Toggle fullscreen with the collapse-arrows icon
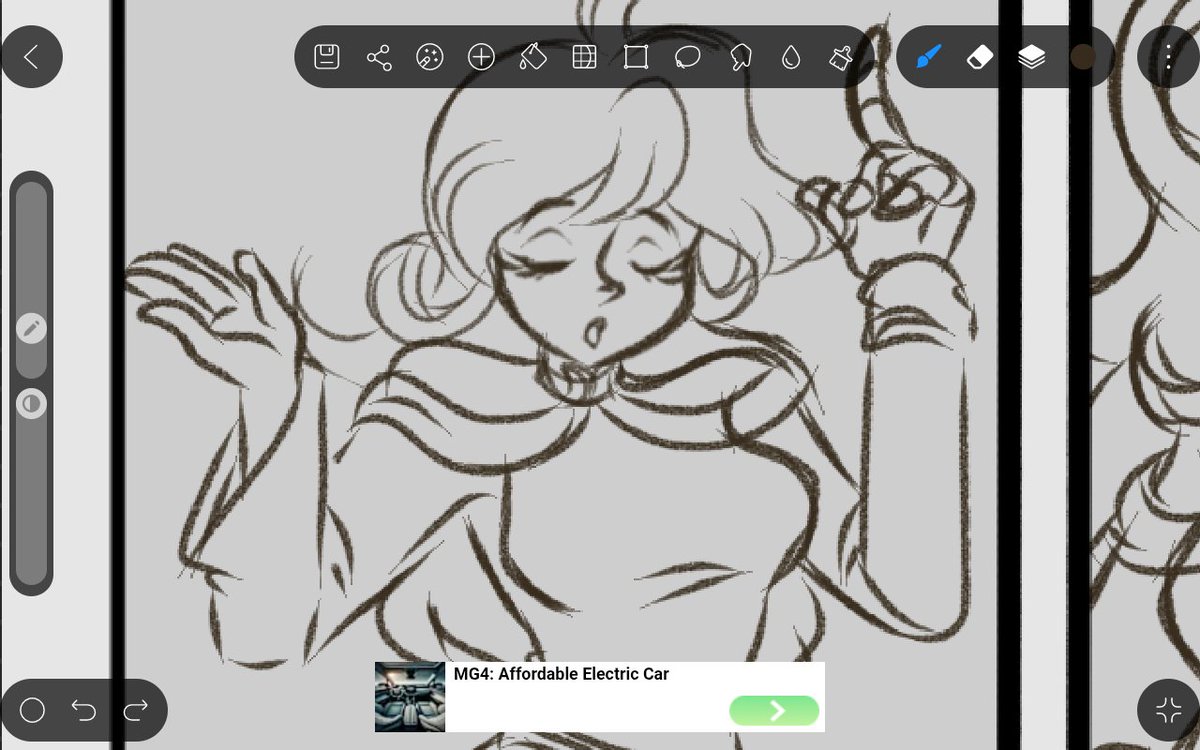 pos(1168,710)
